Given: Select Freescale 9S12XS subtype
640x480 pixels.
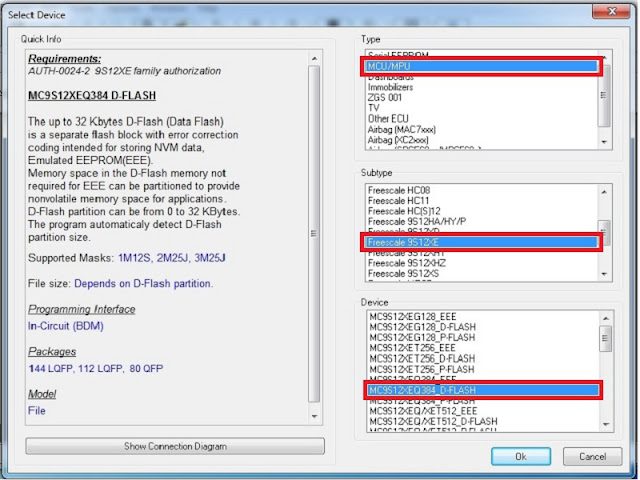Looking at the screenshot, I should pos(403,273).
